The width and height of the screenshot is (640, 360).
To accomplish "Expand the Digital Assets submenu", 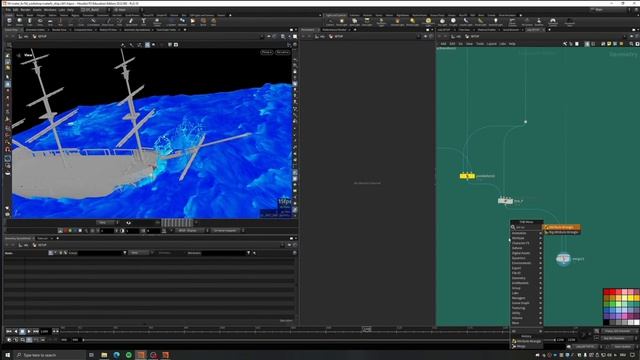I will click(x=526, y=253).
